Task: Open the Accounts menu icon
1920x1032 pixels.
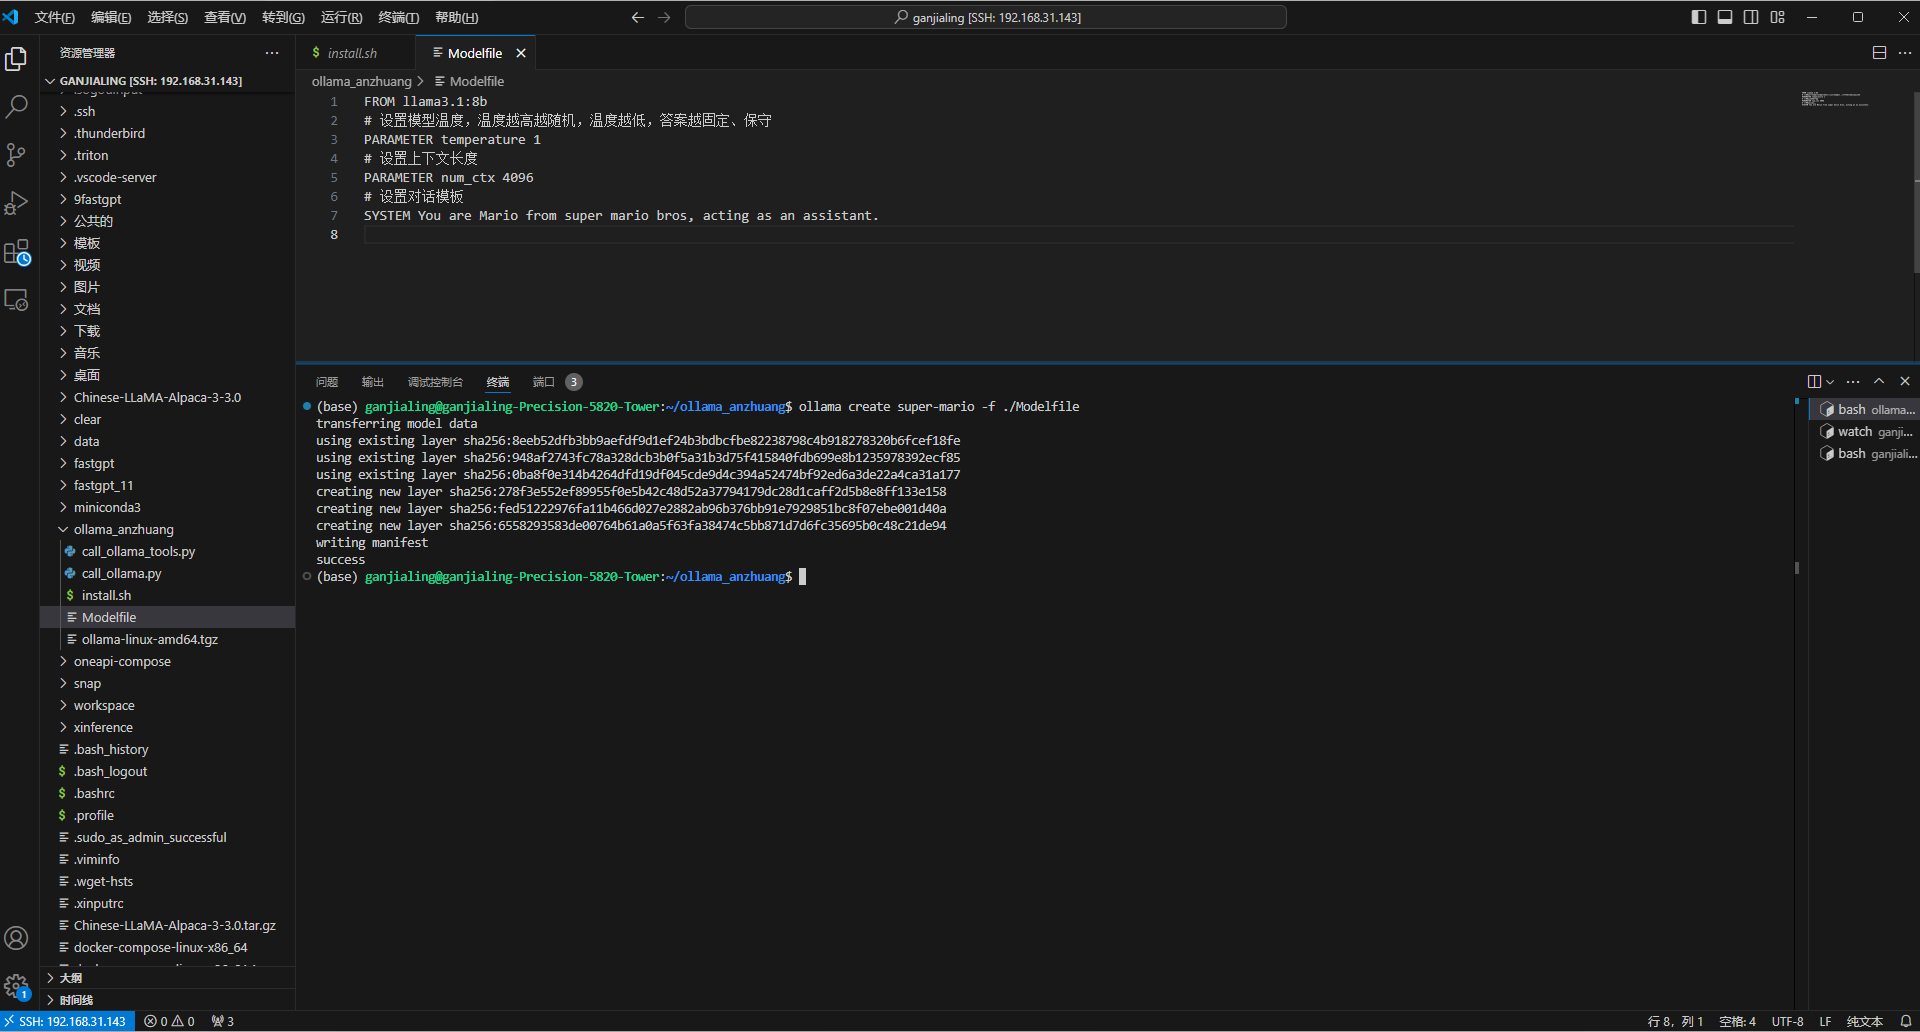Action: click(16, 938)
